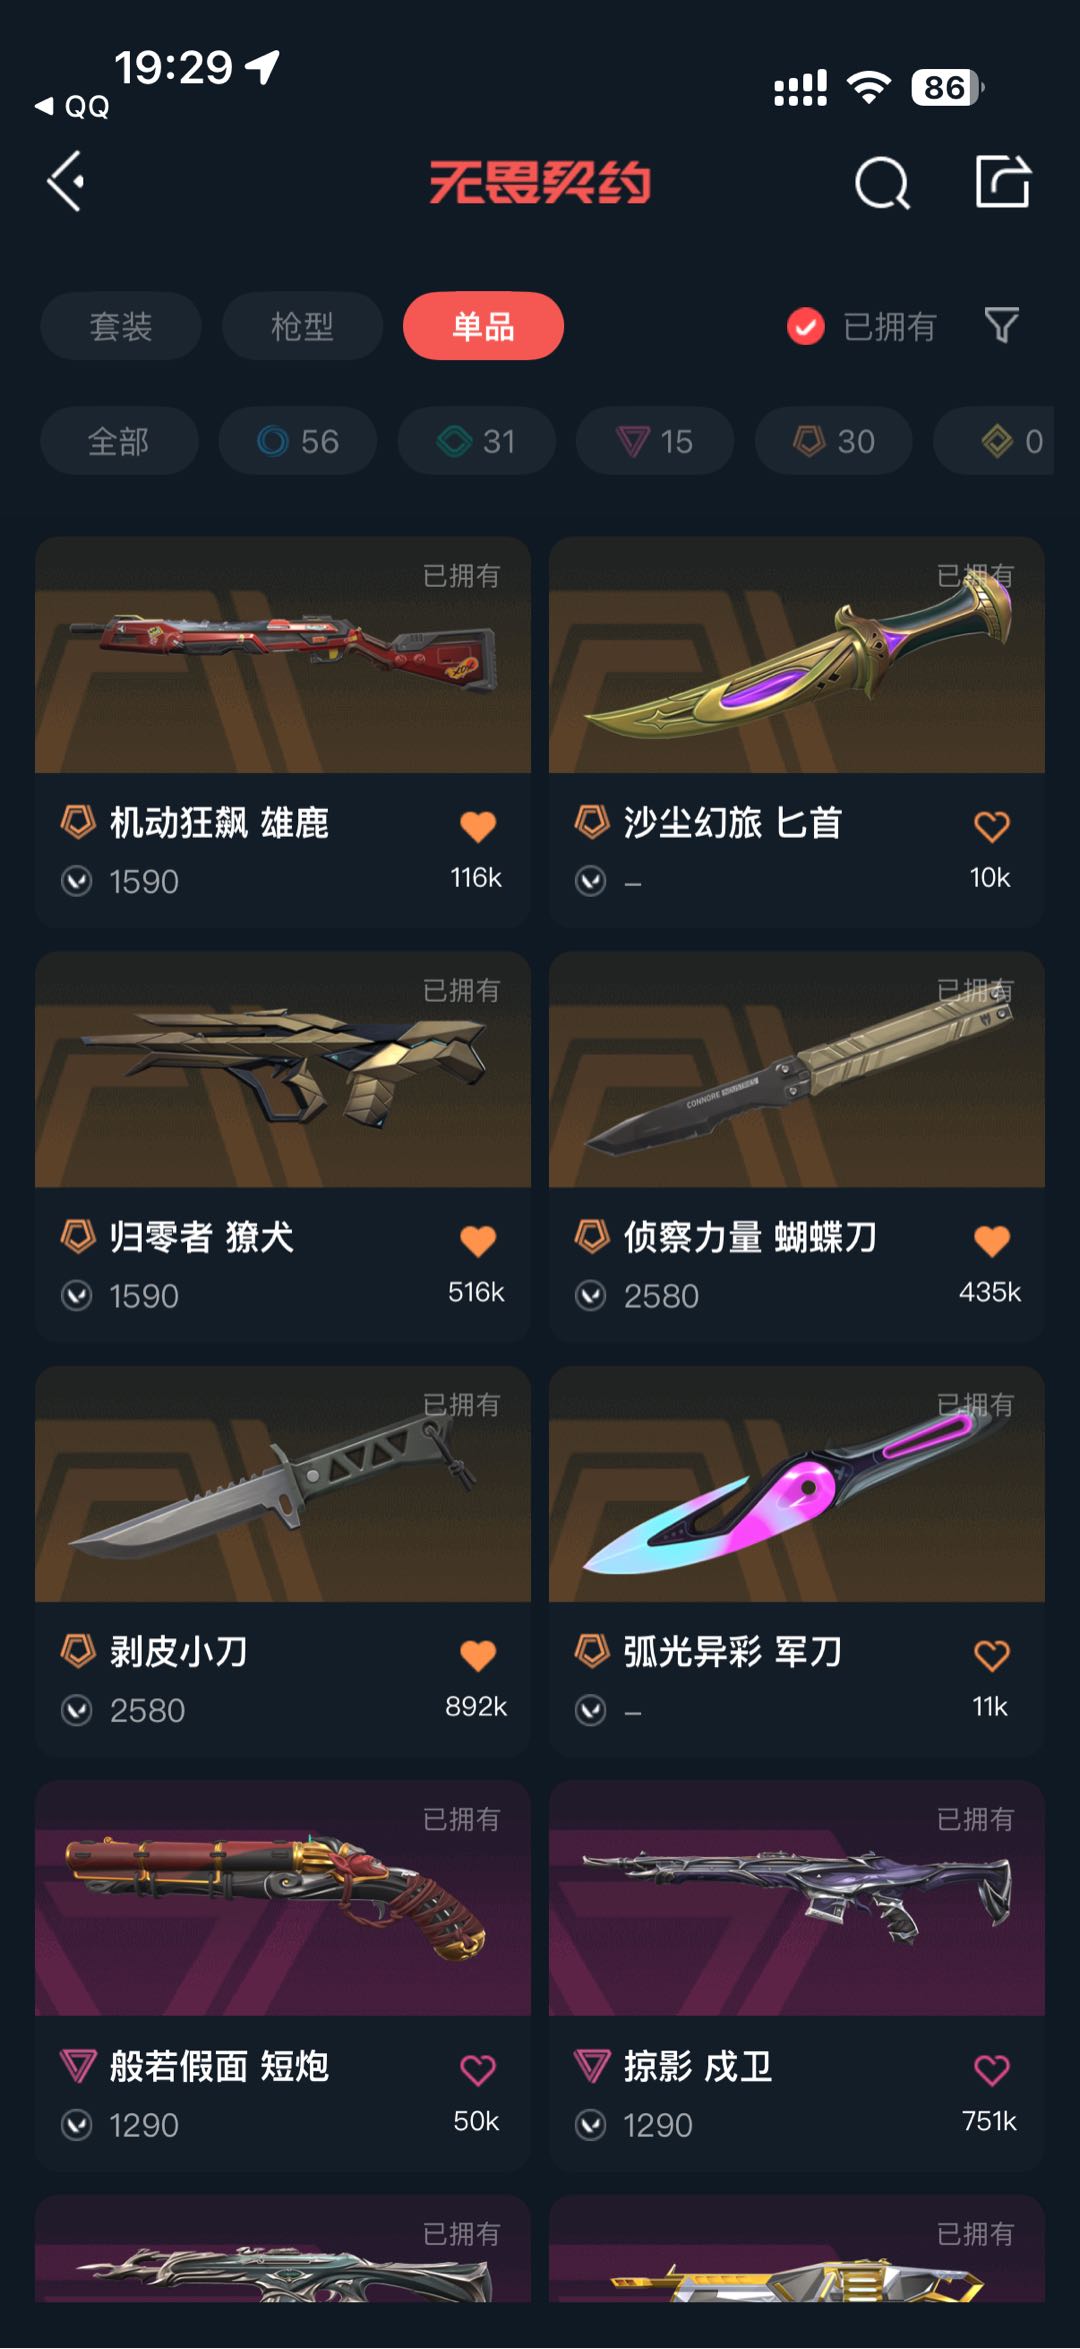Unlike the 机动狂飙 雄鹿 heart icon
1080x2349 pixels.
478,826
